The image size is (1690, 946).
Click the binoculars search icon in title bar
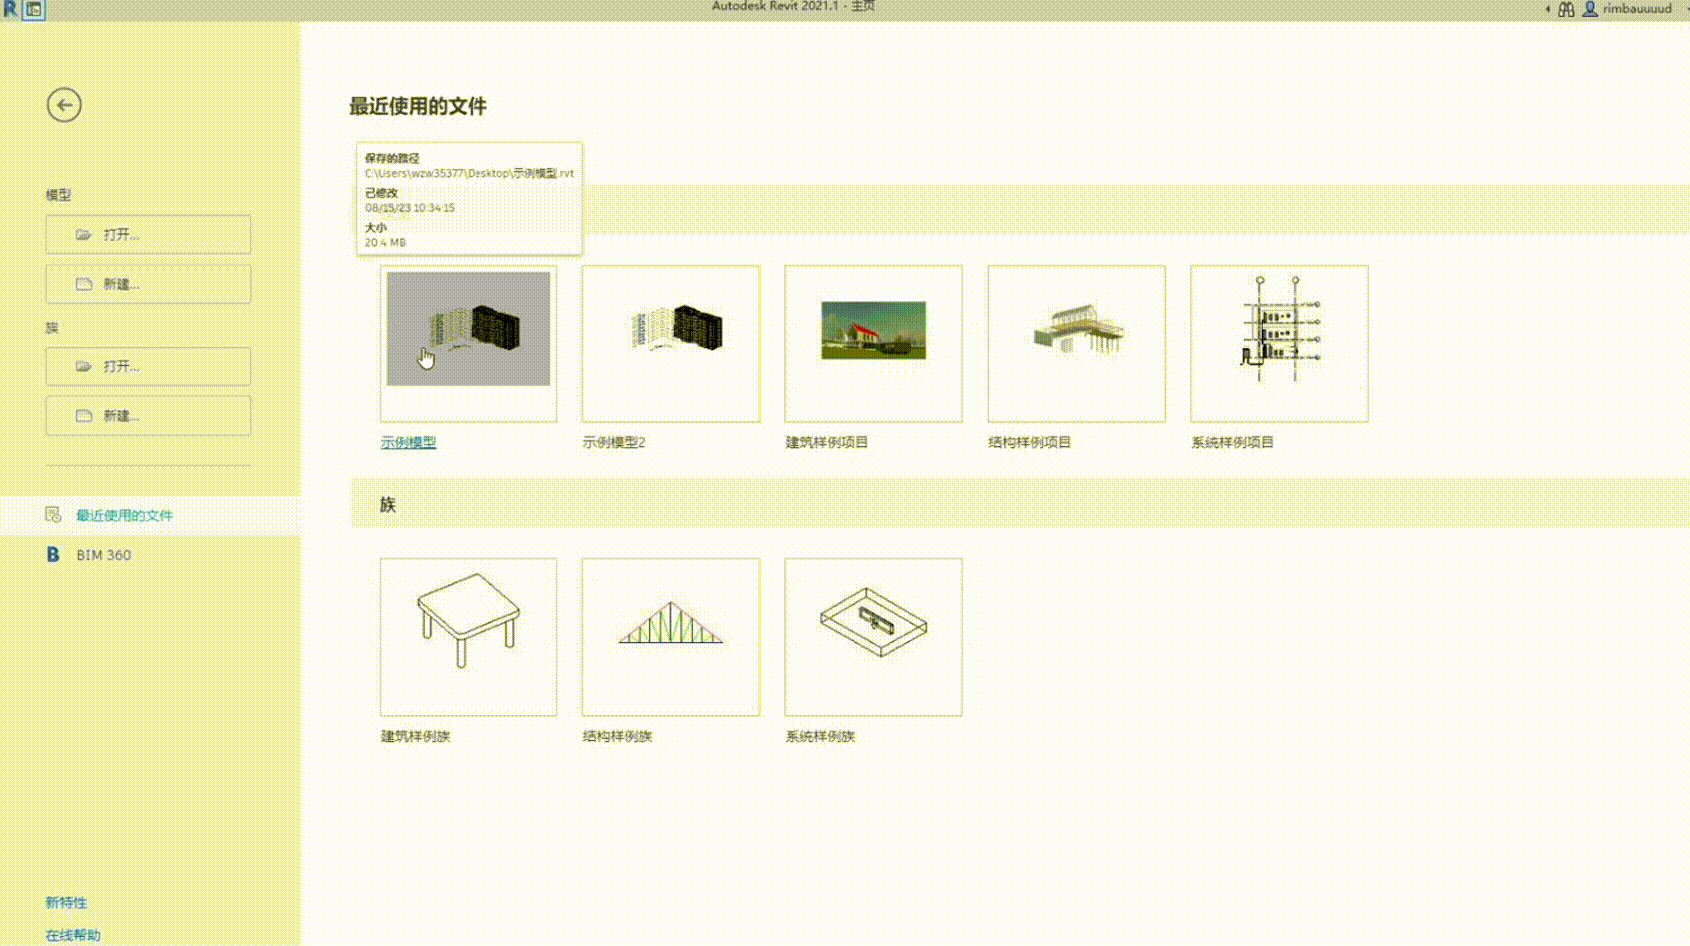[1566, 9]
